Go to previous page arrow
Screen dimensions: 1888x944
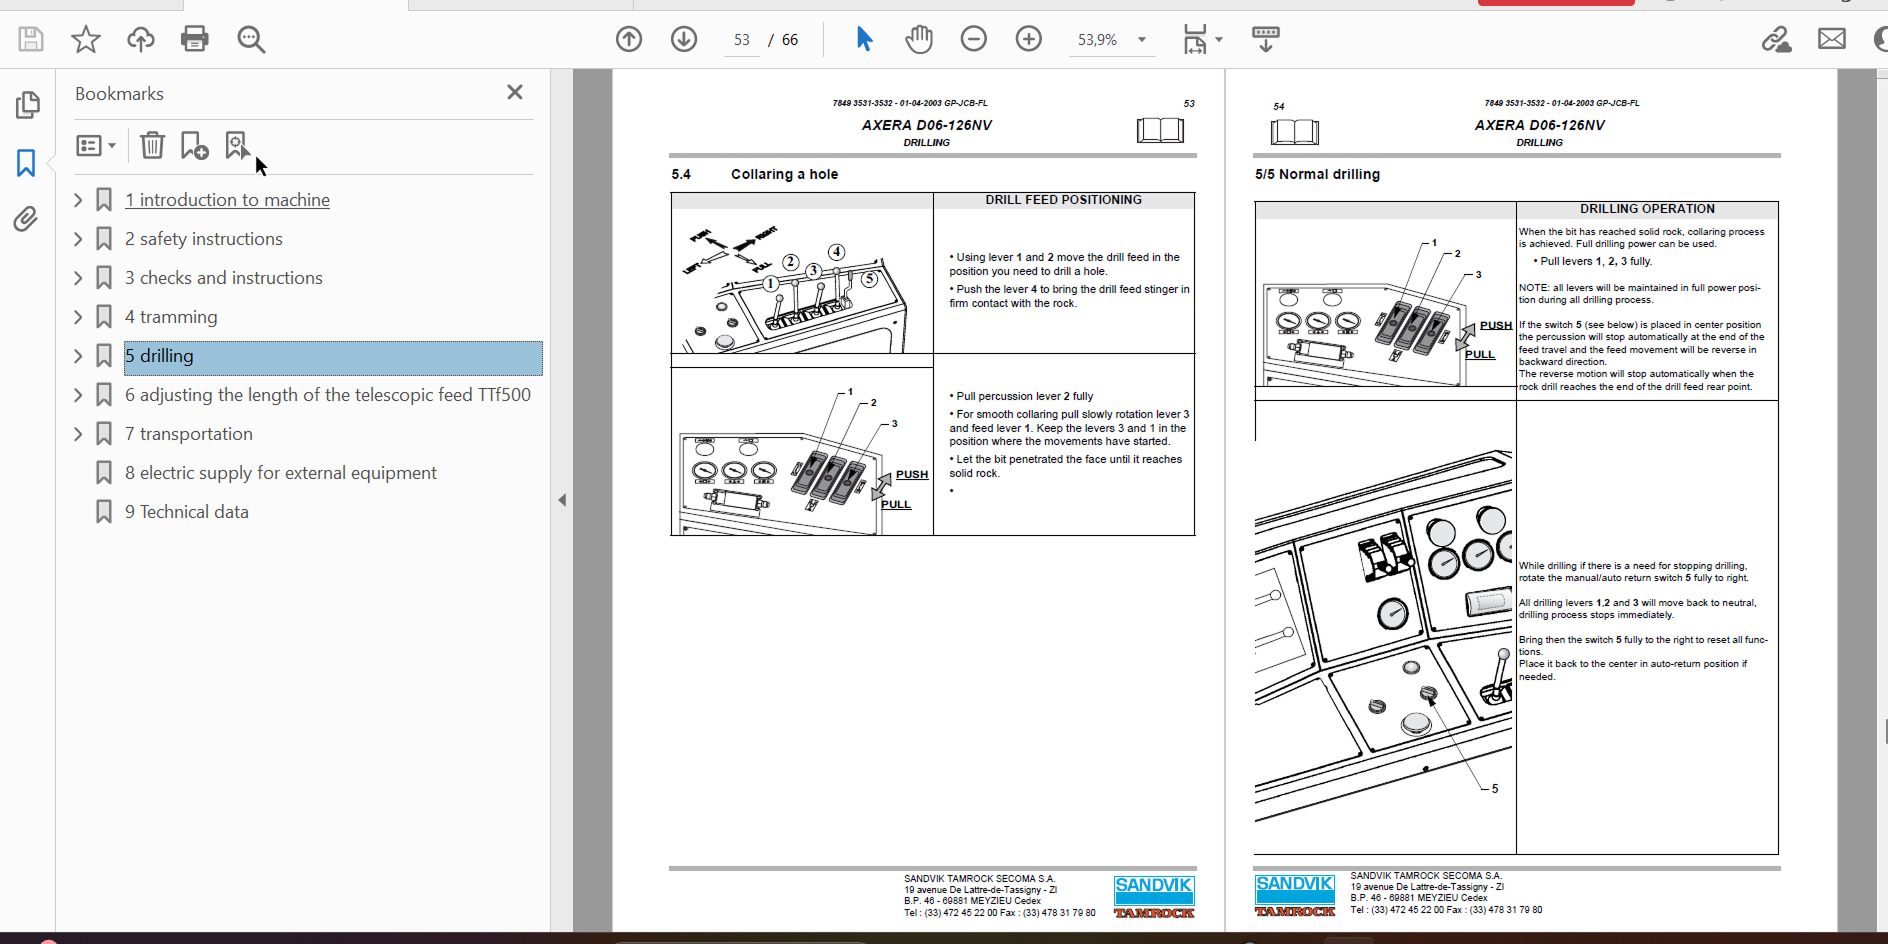click(629, 39)
